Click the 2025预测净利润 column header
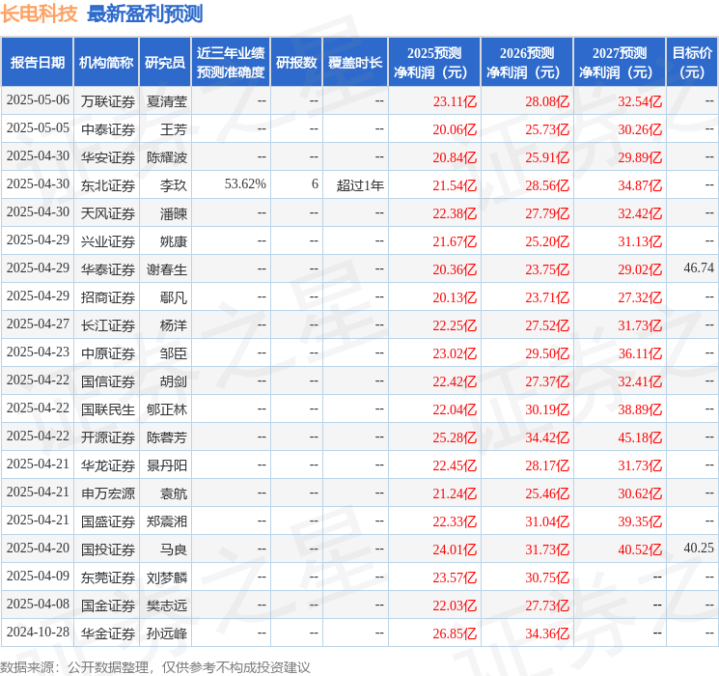The image size is (719, 676). coord(434,62)
